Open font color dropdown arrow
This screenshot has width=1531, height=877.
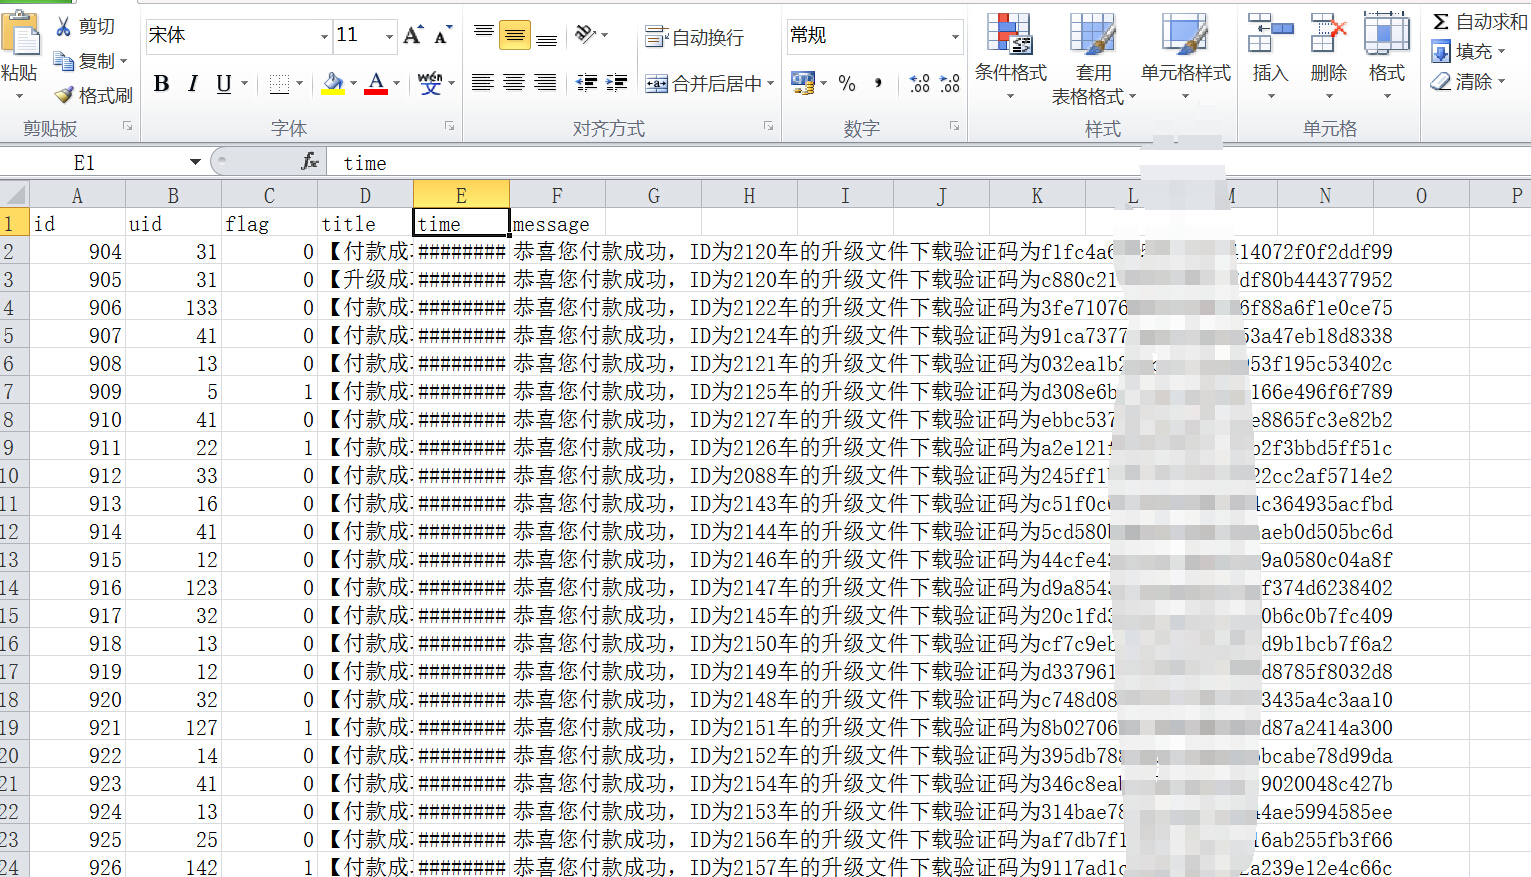pyautogui.click(x=396, y=84)
